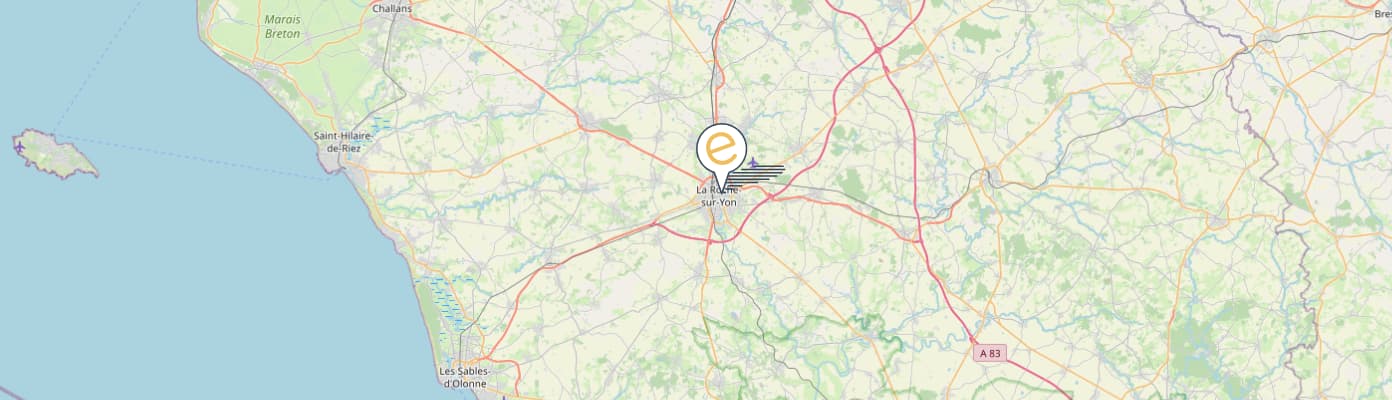The height and width of the screenshot is (400, 1392).
Task: Click the Les Sables-d'Olonne town label
Action: click(466, 376)
